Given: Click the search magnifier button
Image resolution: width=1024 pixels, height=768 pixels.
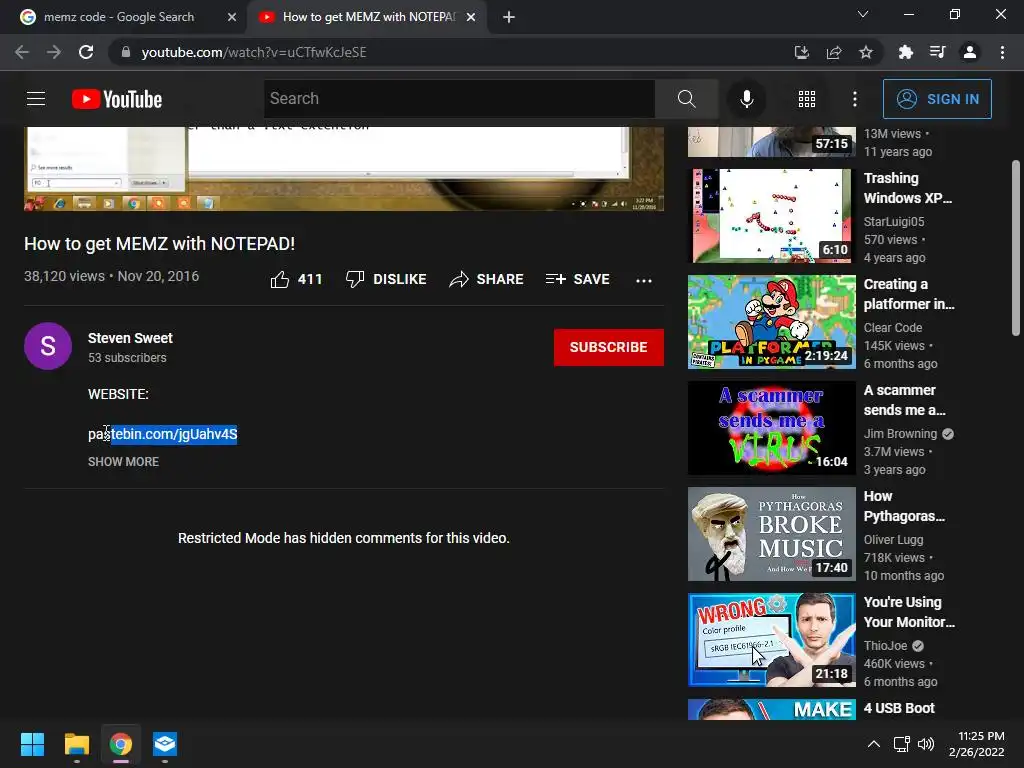Looking at the screenshot, I should pyautogui.click(x=686, y=99).
